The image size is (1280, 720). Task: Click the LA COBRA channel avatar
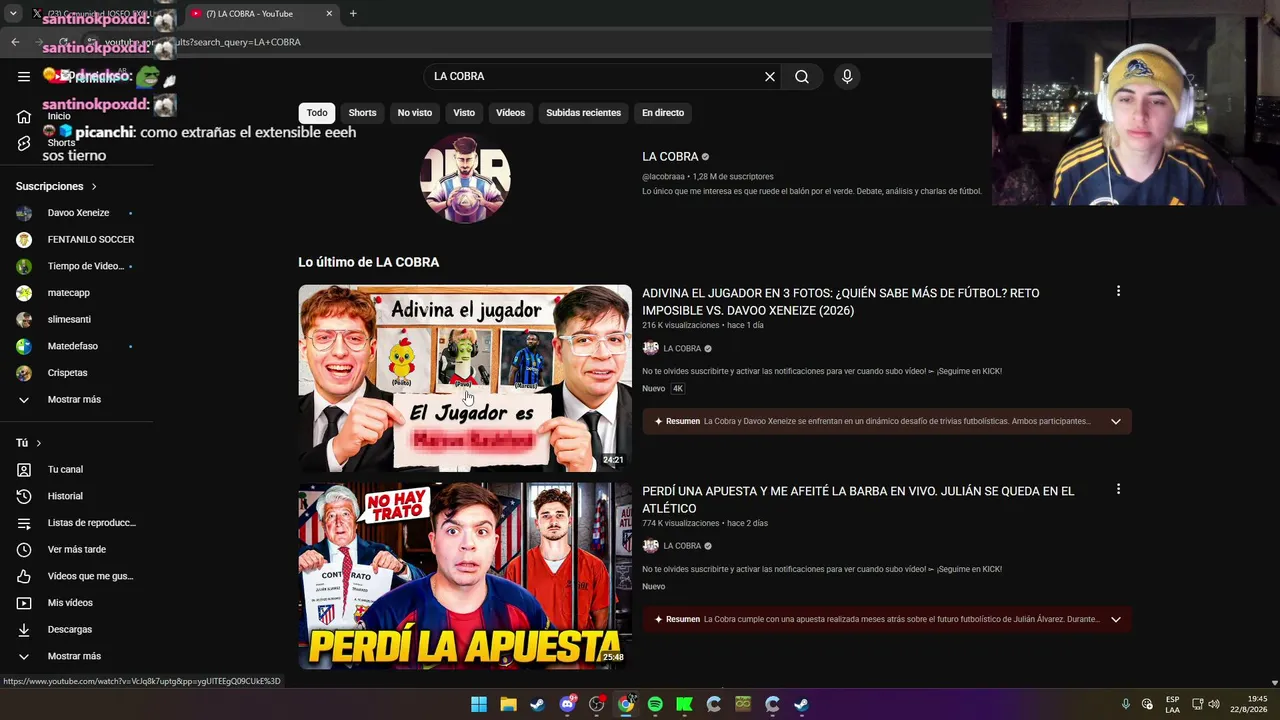[x=465, y=178]
